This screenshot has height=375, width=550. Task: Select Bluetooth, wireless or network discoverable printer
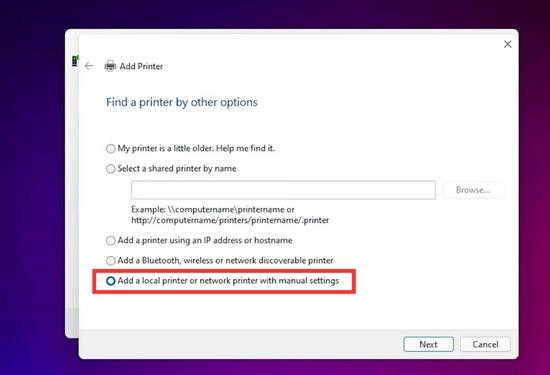[x=110, y=261]
